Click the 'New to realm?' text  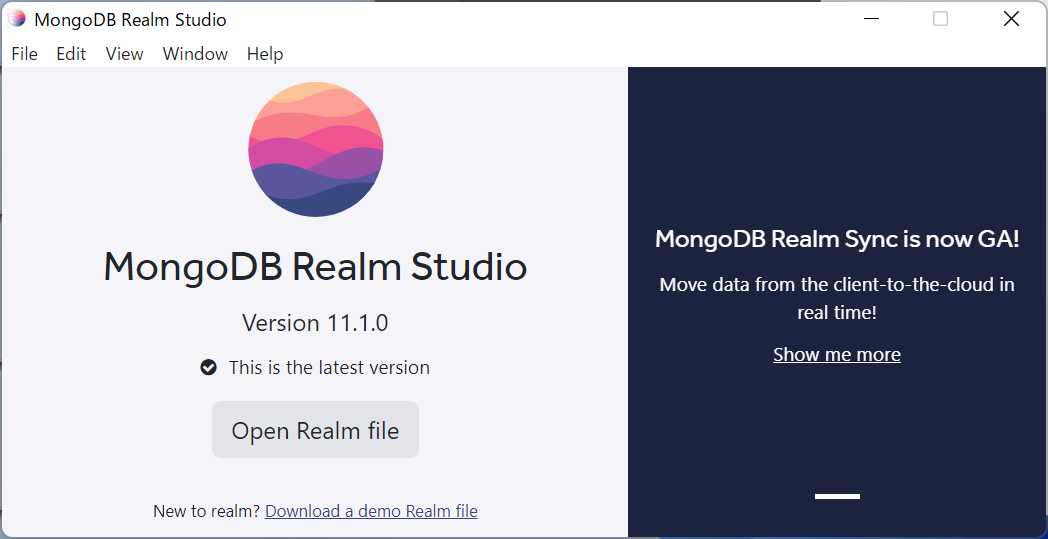coord(207,512)
